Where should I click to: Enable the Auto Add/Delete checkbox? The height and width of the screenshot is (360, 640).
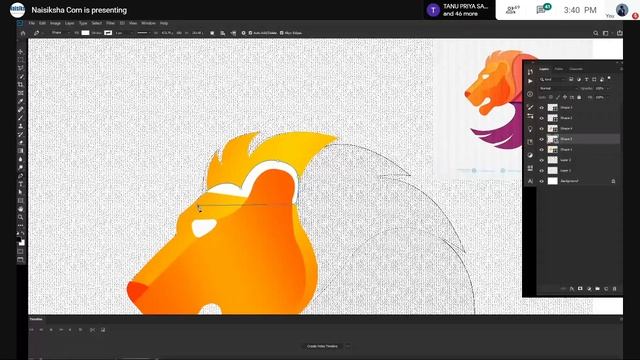coord(251,33)
